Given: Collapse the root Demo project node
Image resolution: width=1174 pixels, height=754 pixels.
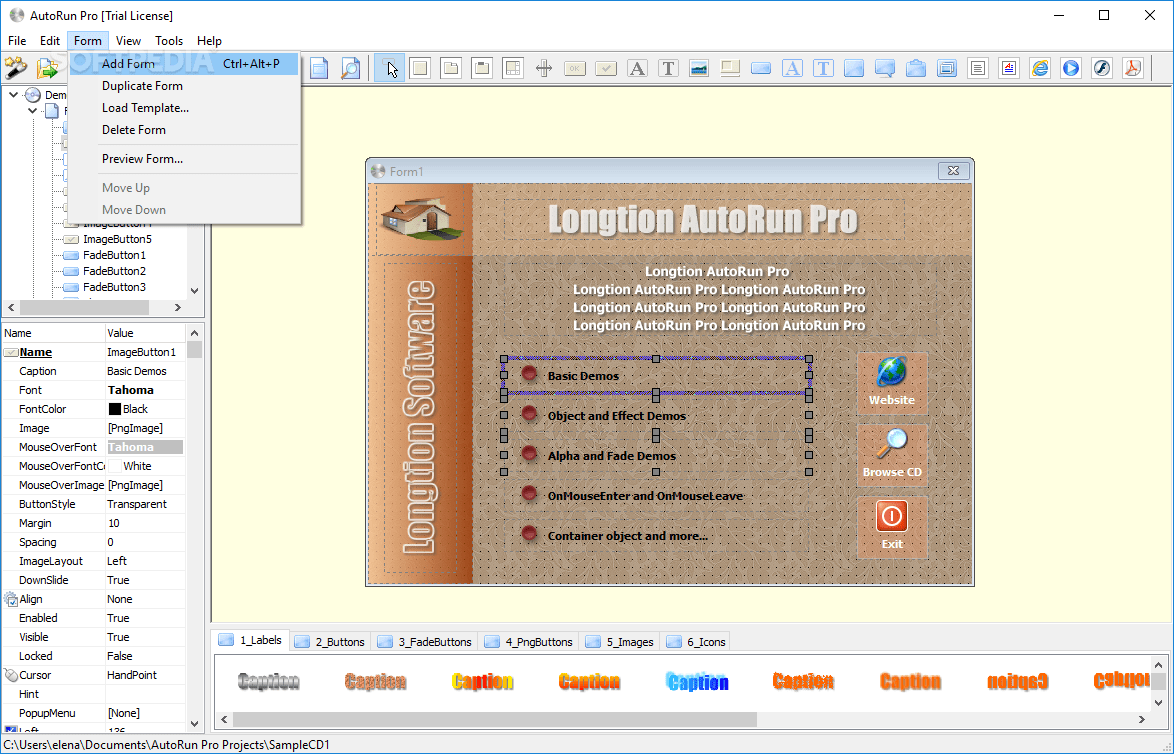Looking at the screenshot, I should 13,95.
